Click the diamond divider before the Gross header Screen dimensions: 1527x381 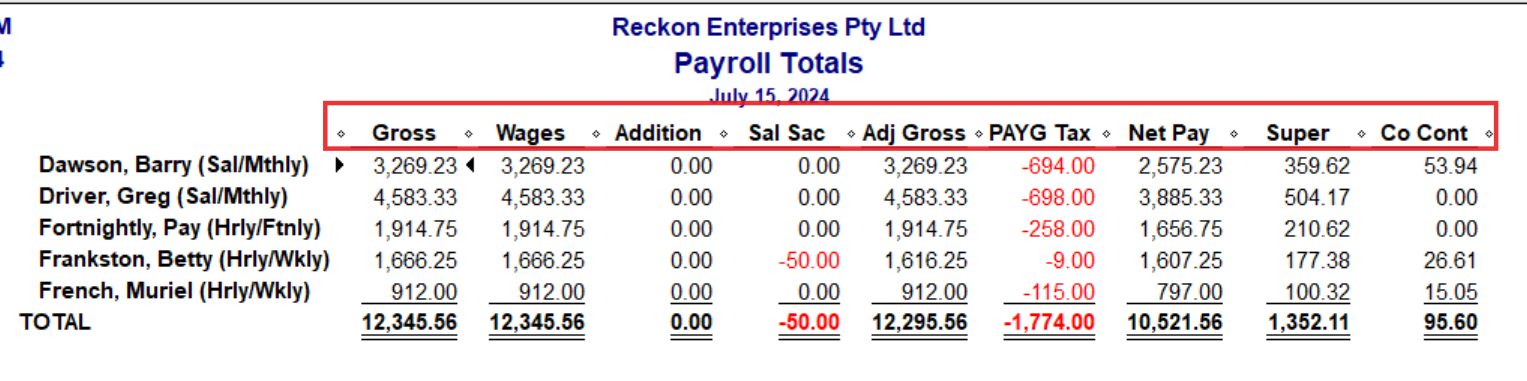[340, 134]
